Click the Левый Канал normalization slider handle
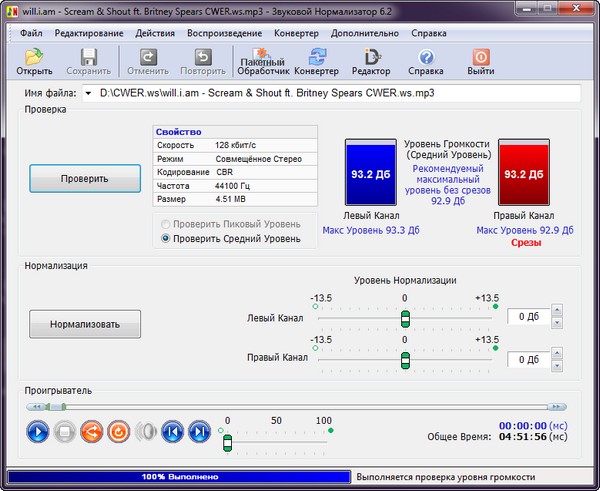Screen dimensions: 600x491 [405, 318]
